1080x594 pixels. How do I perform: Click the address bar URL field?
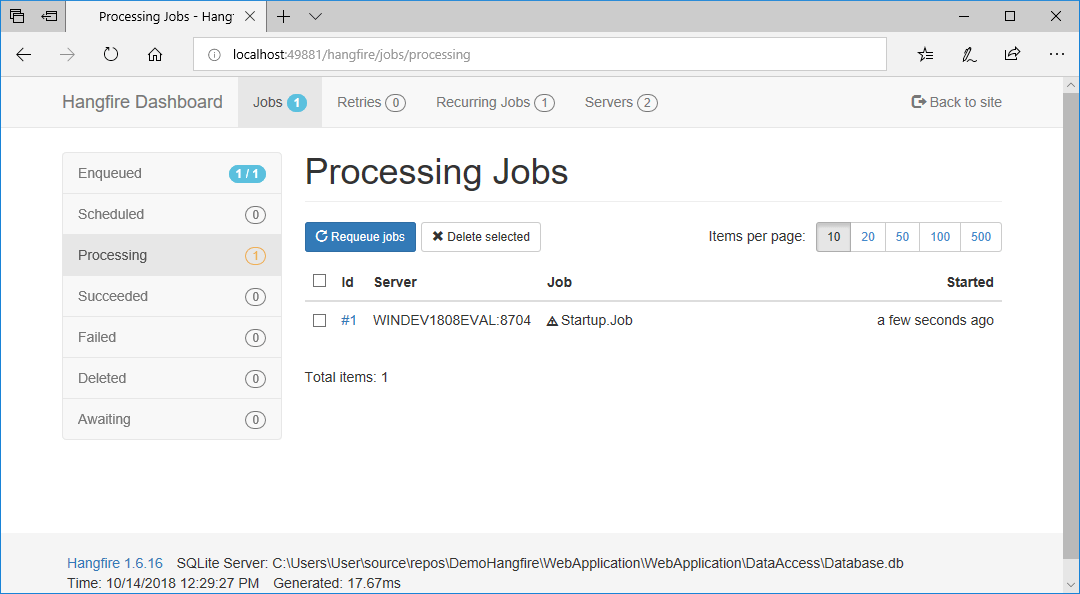tap(539, 54)
